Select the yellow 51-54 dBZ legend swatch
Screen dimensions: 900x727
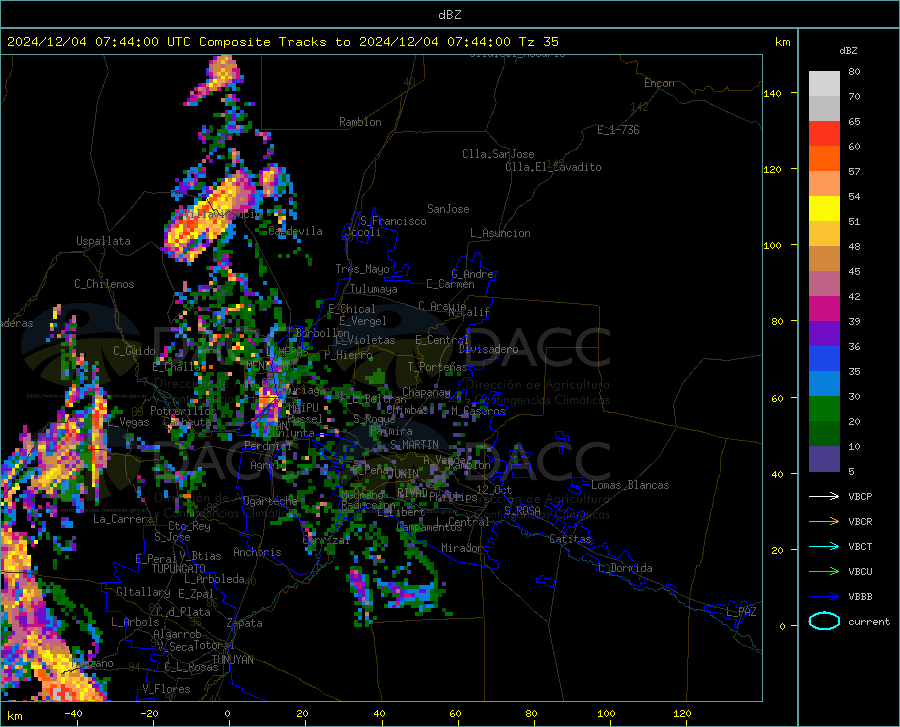(824, 209)
